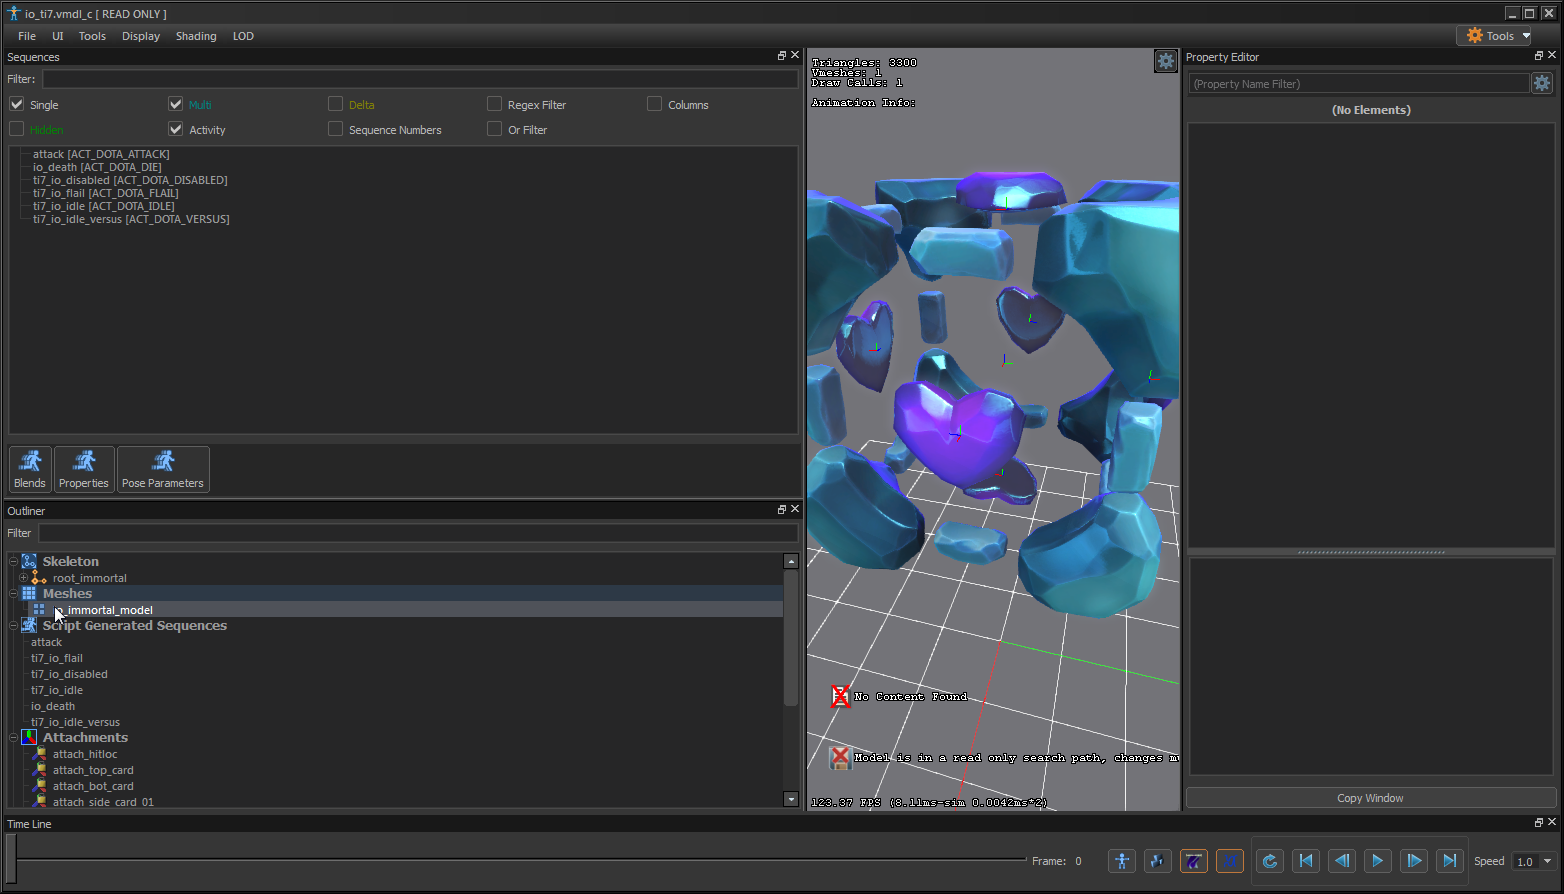Click the attach_hitloc attachment icon

coord(39,754)
